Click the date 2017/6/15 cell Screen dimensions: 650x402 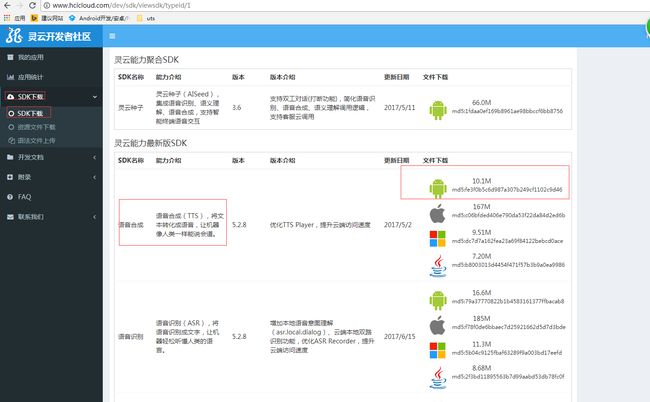[399, 337]
